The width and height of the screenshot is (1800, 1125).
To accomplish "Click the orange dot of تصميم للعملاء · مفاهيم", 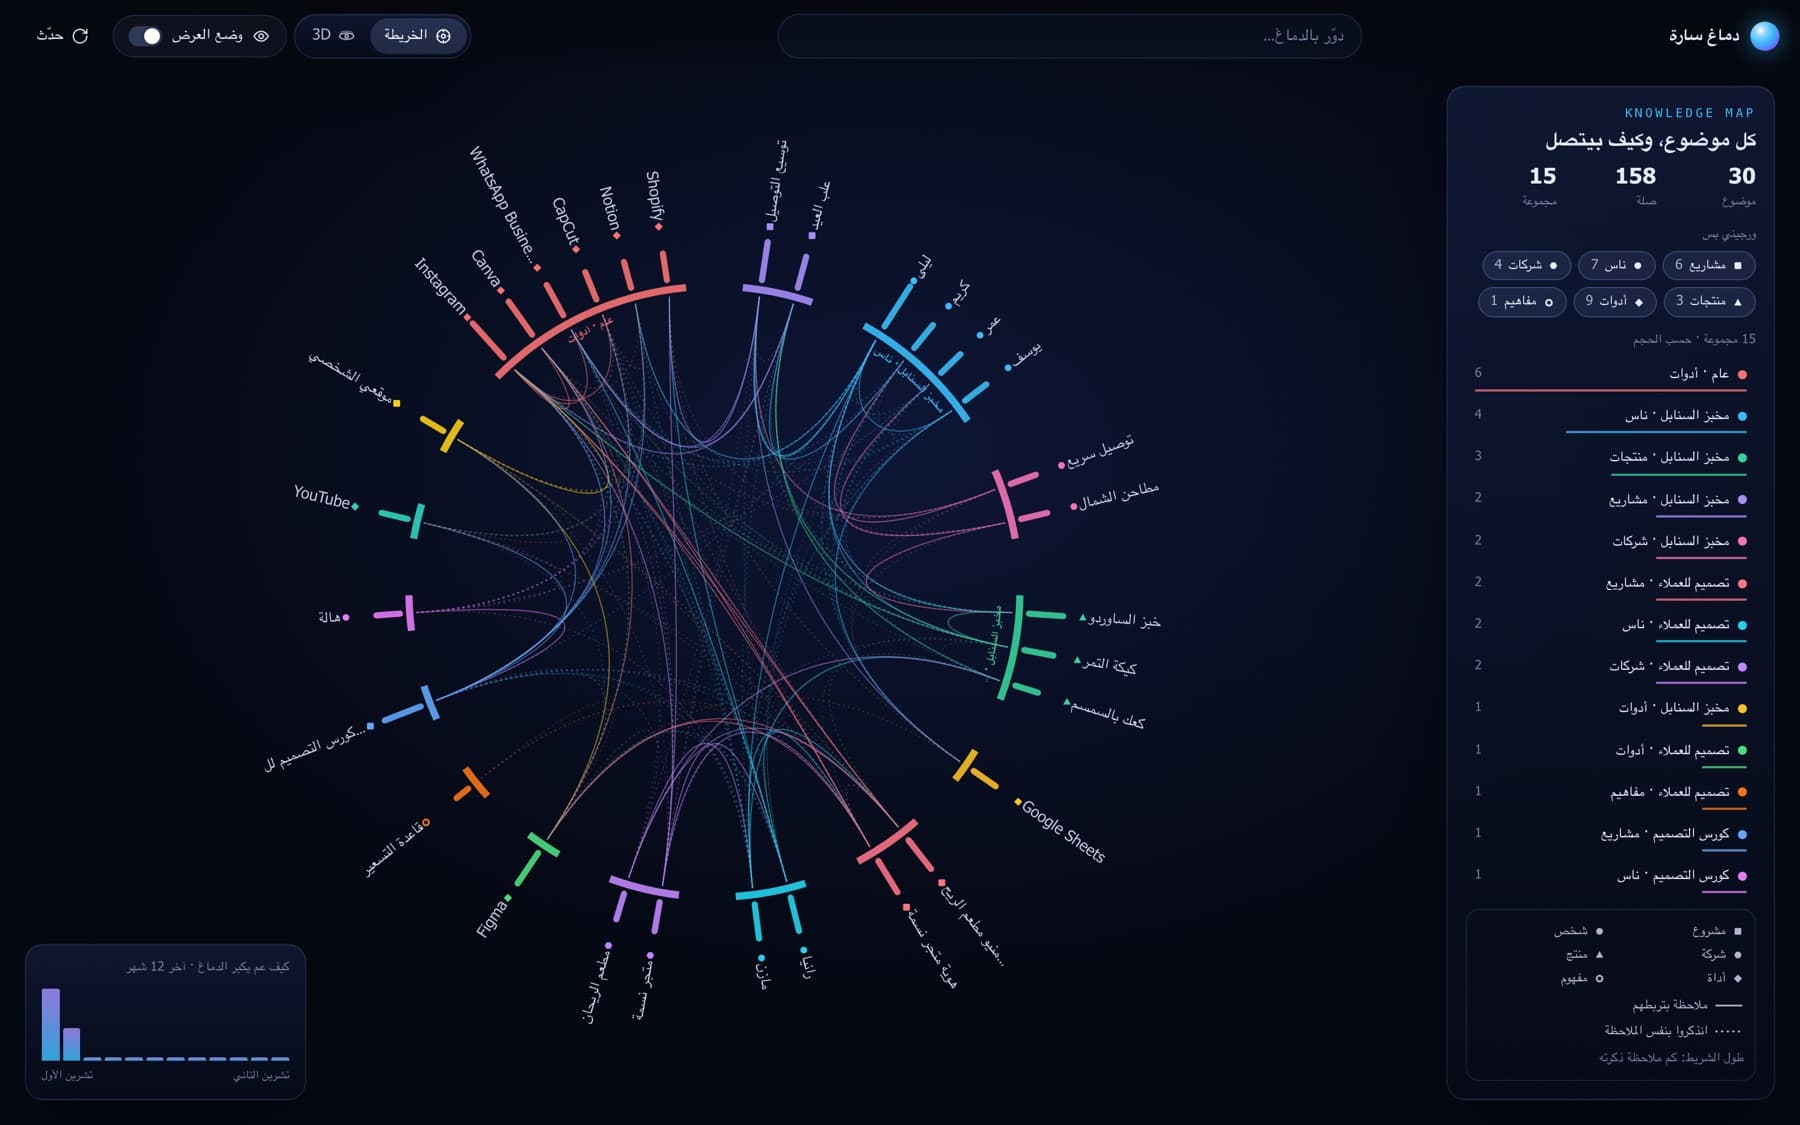I will tap(1742, 792).
